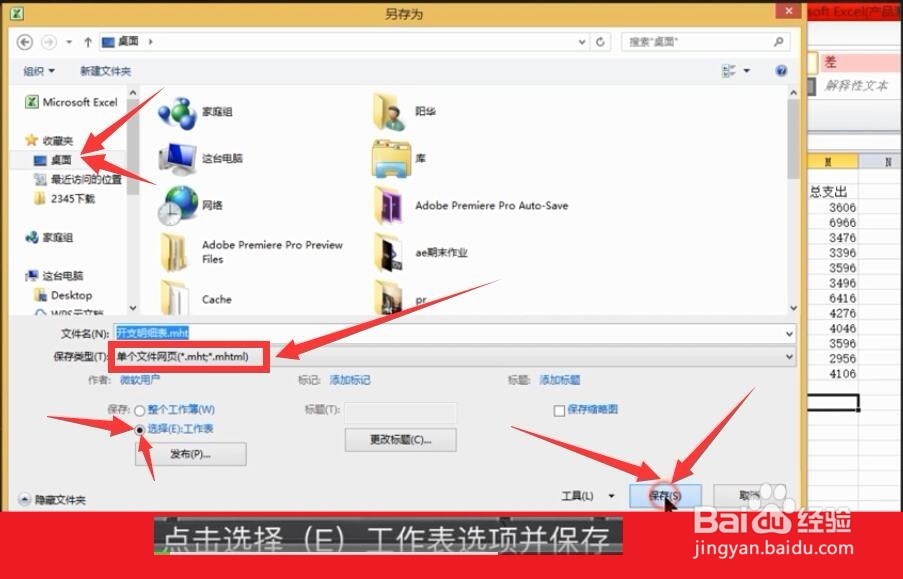The width and height of the screenshot is (903, 579).
Task: Click the 保存(S) button
Action: [x=667, y=495]
